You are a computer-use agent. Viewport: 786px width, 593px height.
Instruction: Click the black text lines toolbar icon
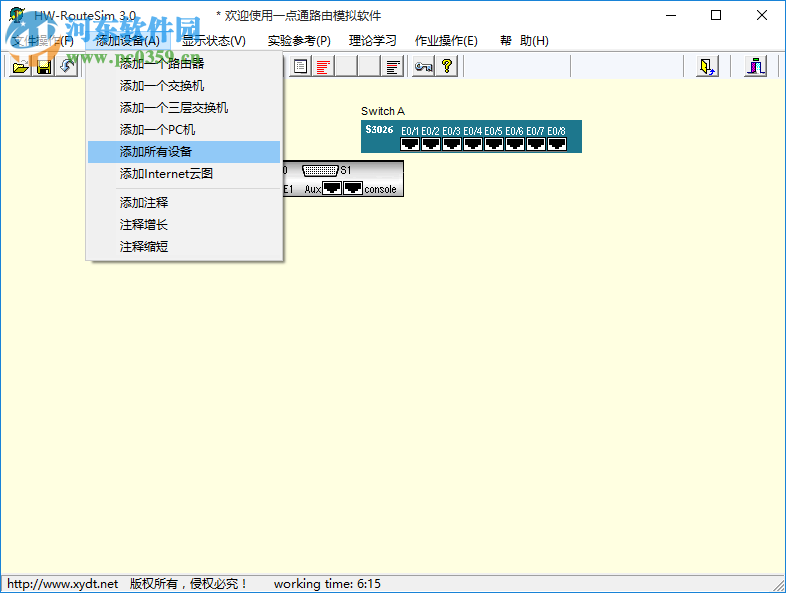click(x=393, y=66)
